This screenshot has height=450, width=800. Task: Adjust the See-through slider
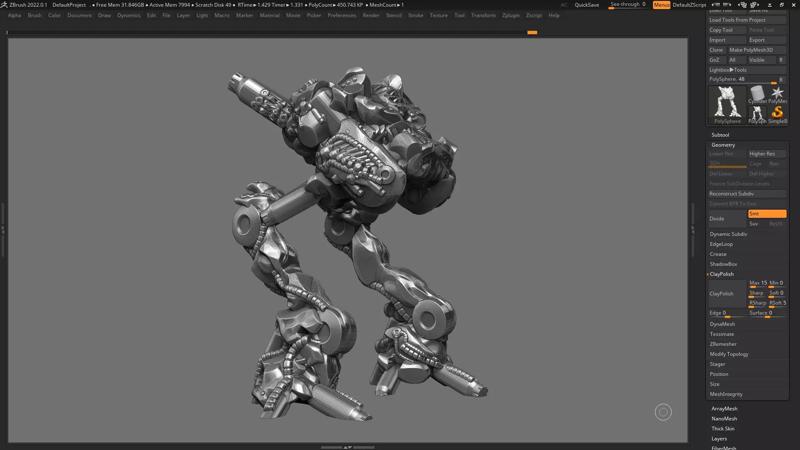(627, 5)
